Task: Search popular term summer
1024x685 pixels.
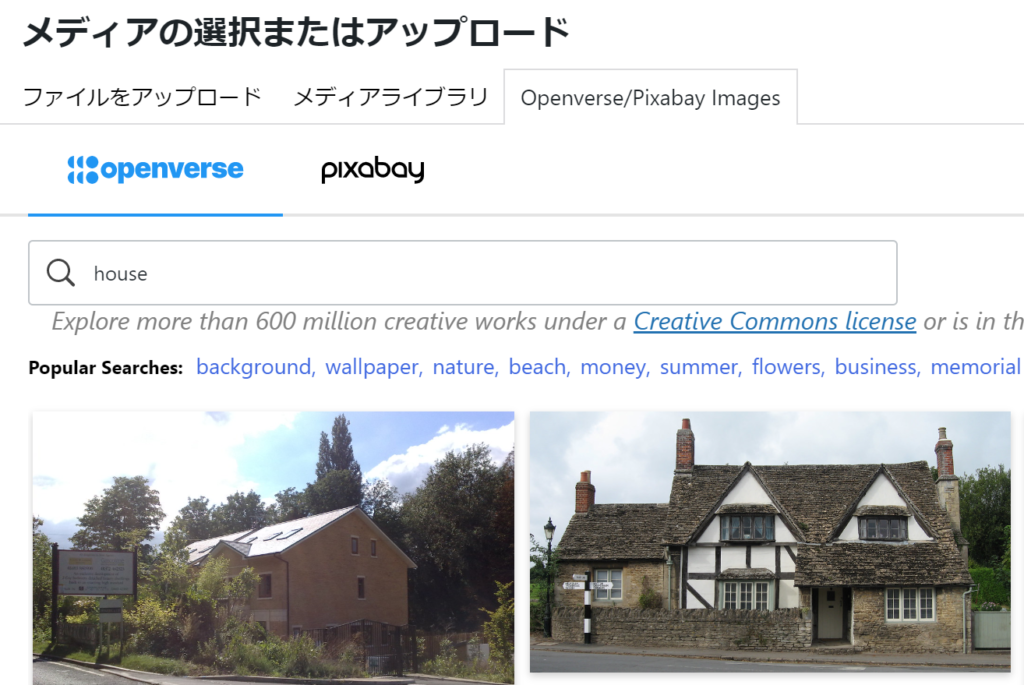Action: [x=699, y=367]
